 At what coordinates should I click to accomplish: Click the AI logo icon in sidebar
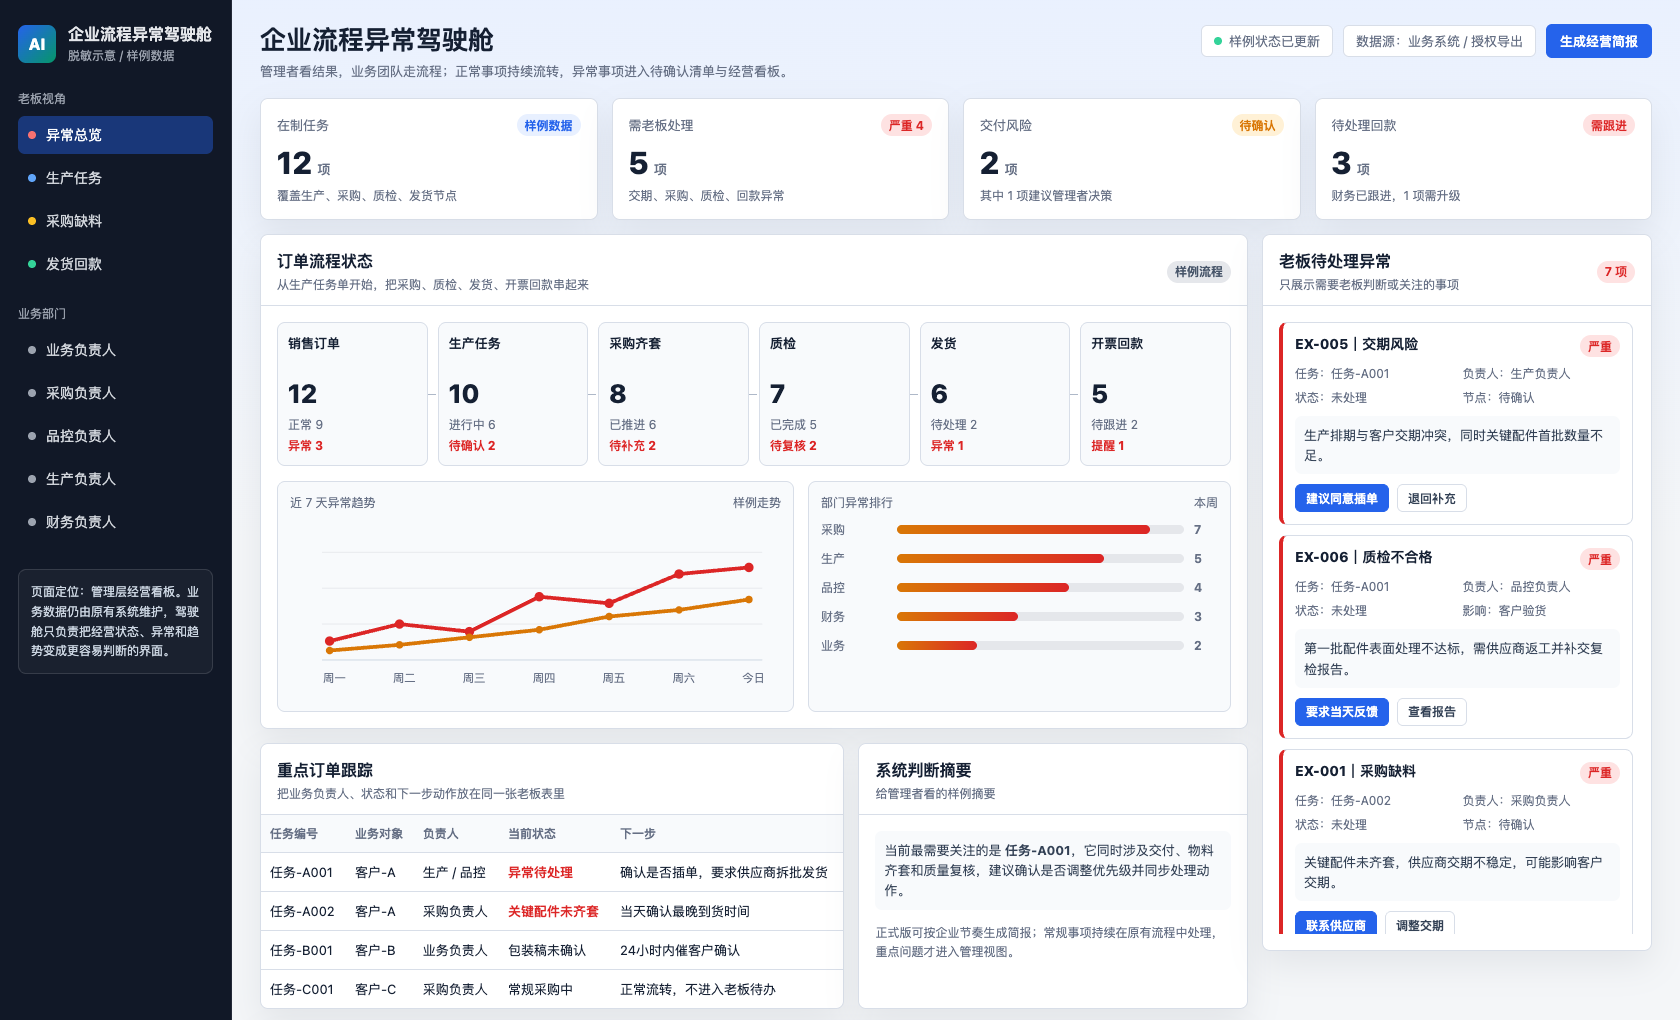[37, 44]
